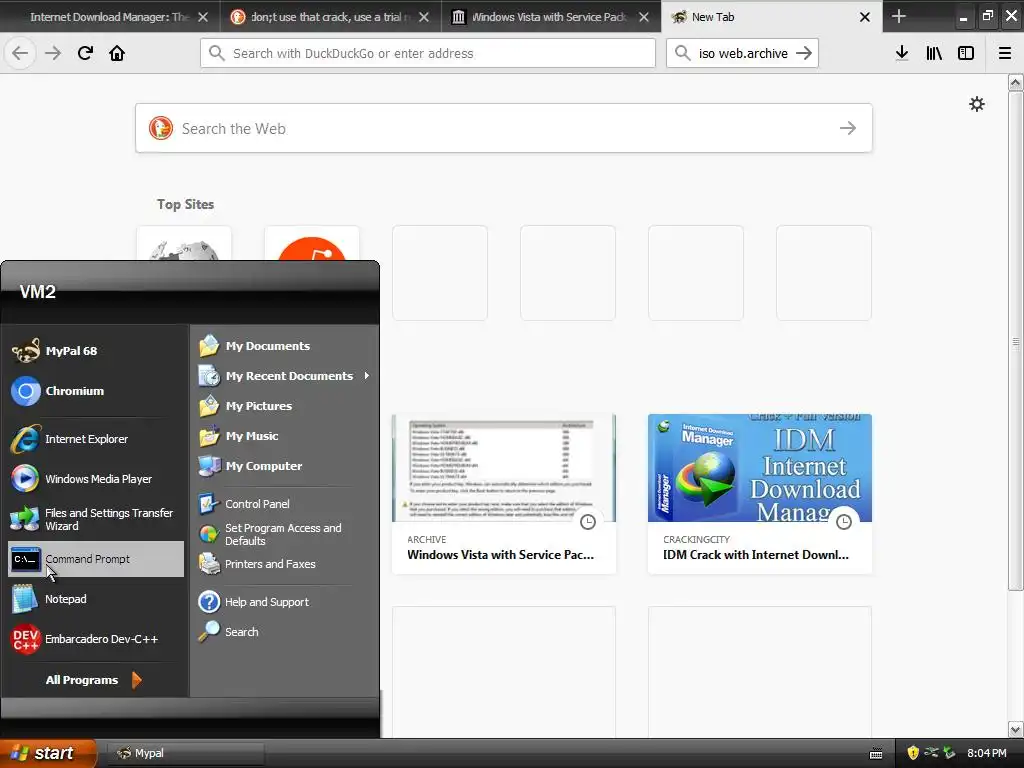1024x768 pixels.
Task: Toggle the browser sidebar
Action: point(966,53)
